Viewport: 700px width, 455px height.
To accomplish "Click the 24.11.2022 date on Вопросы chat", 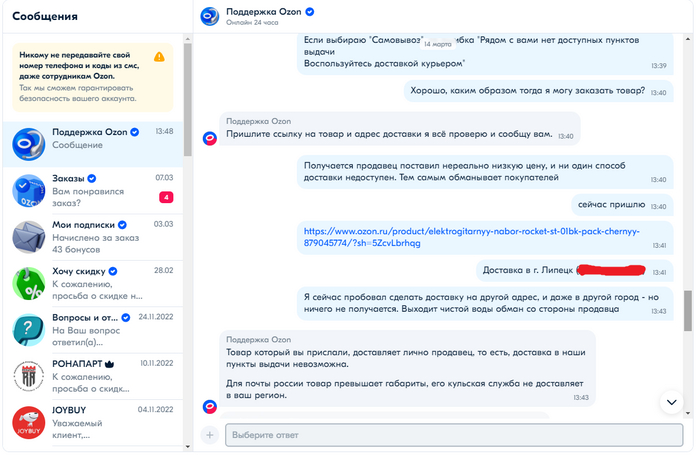I will click(156, 317).
